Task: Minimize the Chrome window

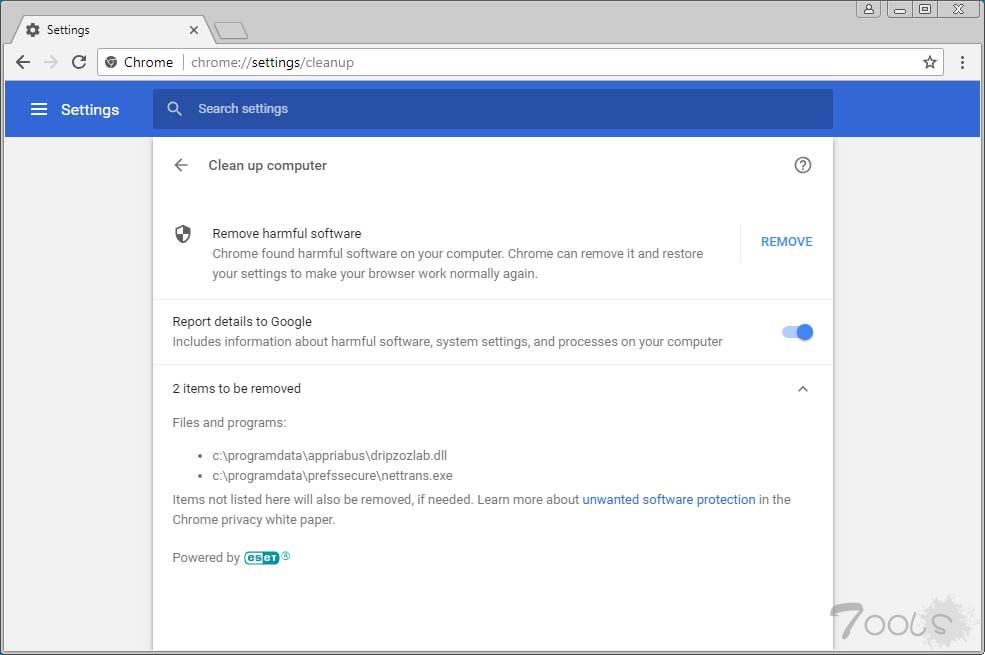Action: pyautogui.click(x=900, y=9)
